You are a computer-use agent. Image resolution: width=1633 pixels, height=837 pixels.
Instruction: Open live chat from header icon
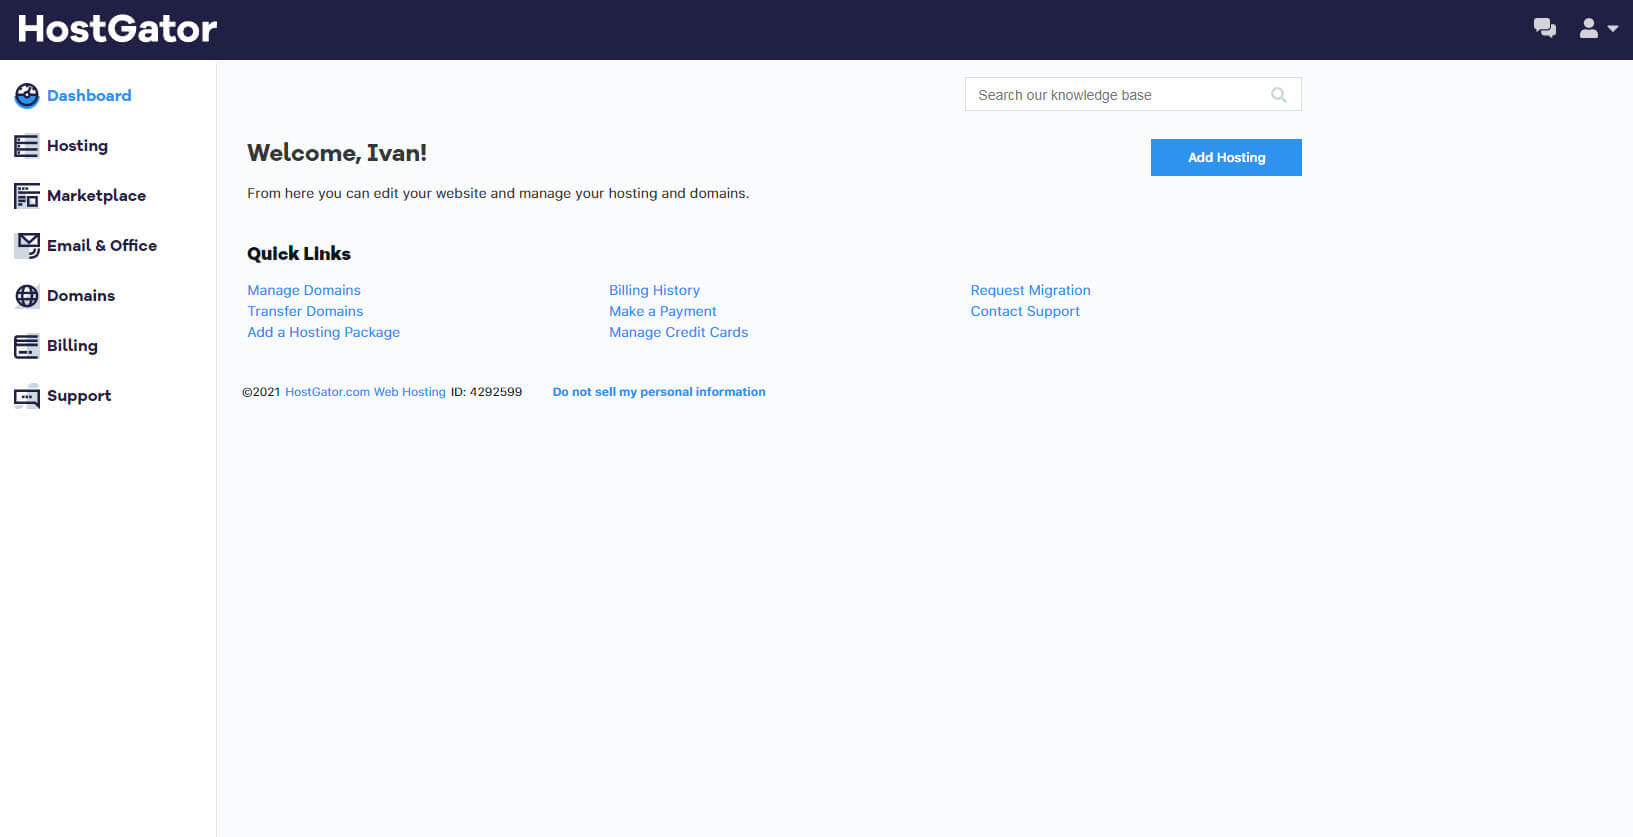(1545, 28)
